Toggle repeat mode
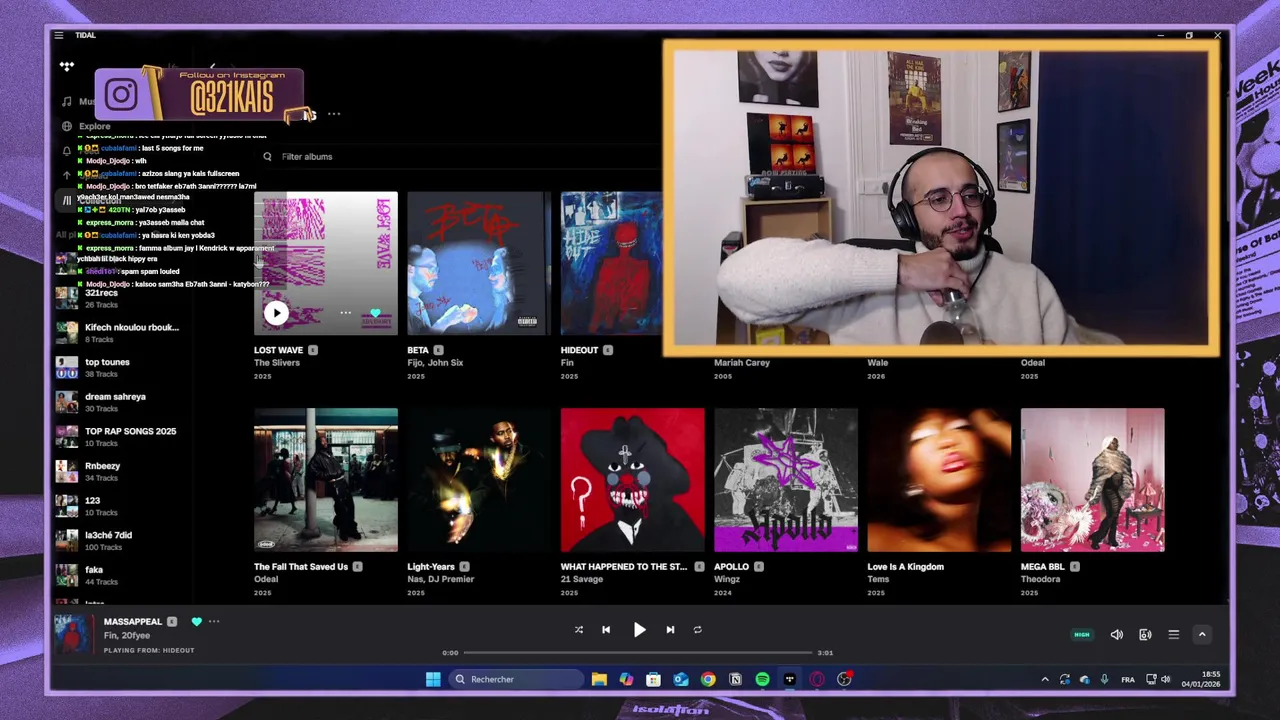The image size is (1280, 720). click(x=697, y=630)
